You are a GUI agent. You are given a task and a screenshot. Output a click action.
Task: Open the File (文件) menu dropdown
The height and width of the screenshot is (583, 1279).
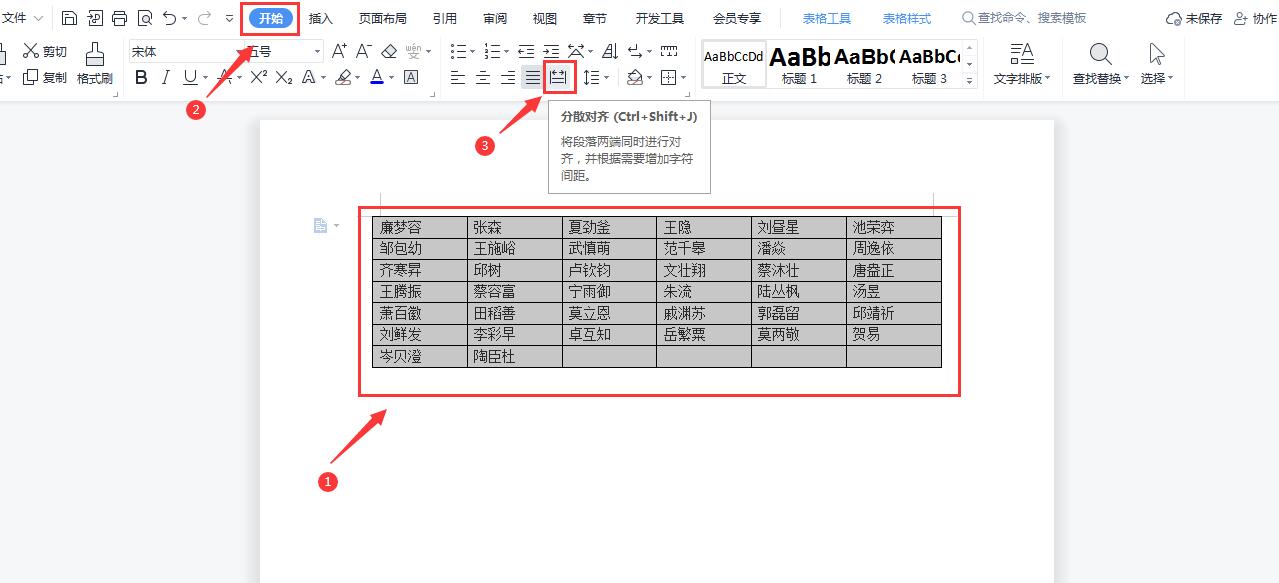[x=22, y=18]
